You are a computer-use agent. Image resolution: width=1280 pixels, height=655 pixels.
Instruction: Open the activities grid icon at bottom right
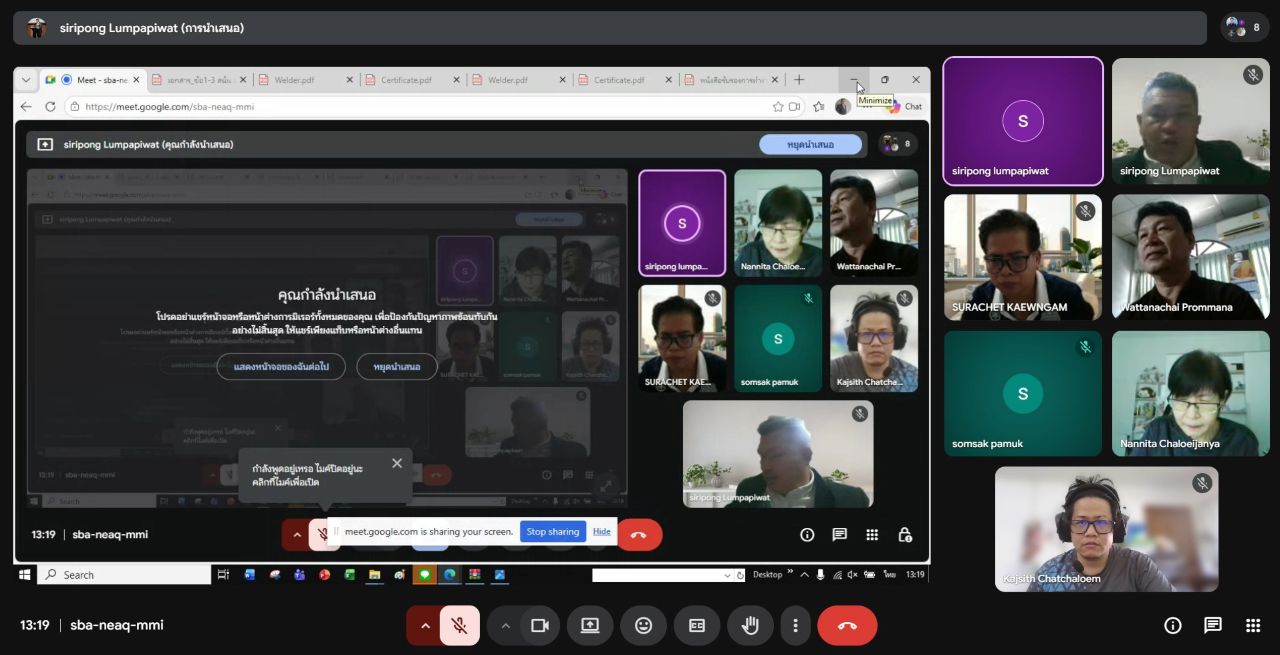(x=1253, y=626)
